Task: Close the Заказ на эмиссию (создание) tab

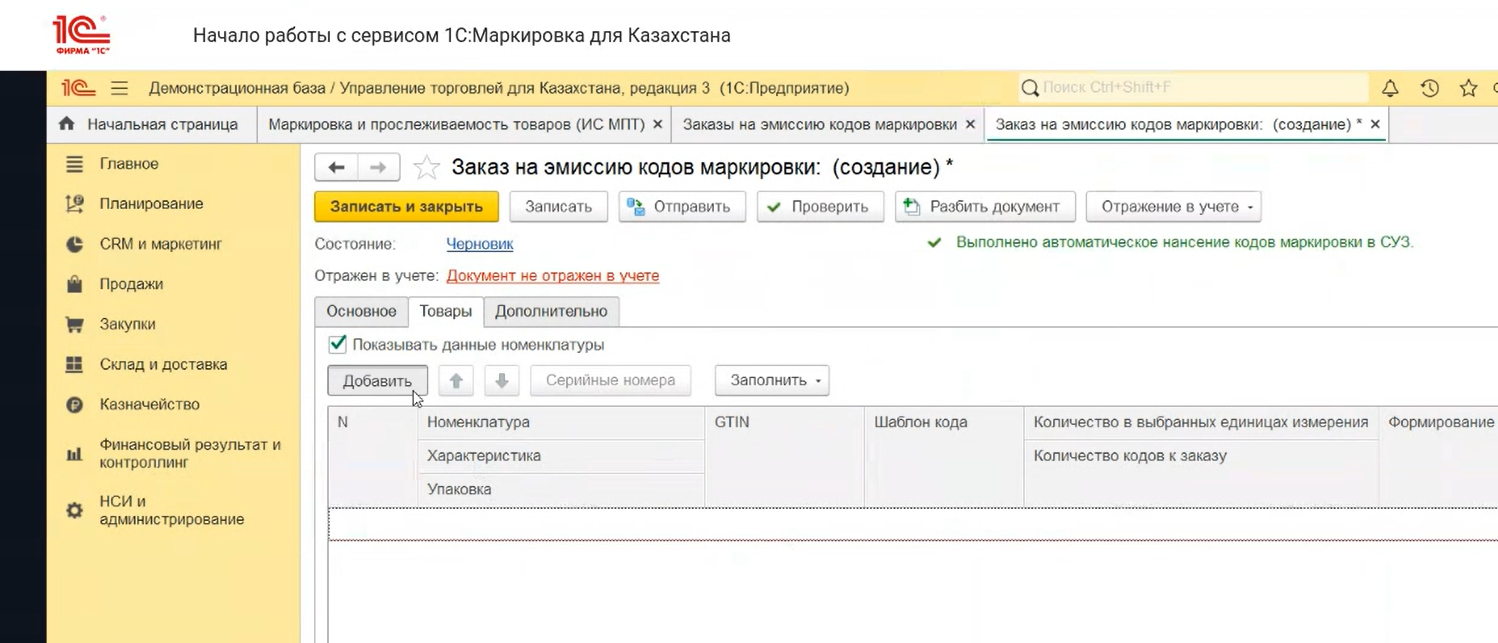Action: (1375, 124)
